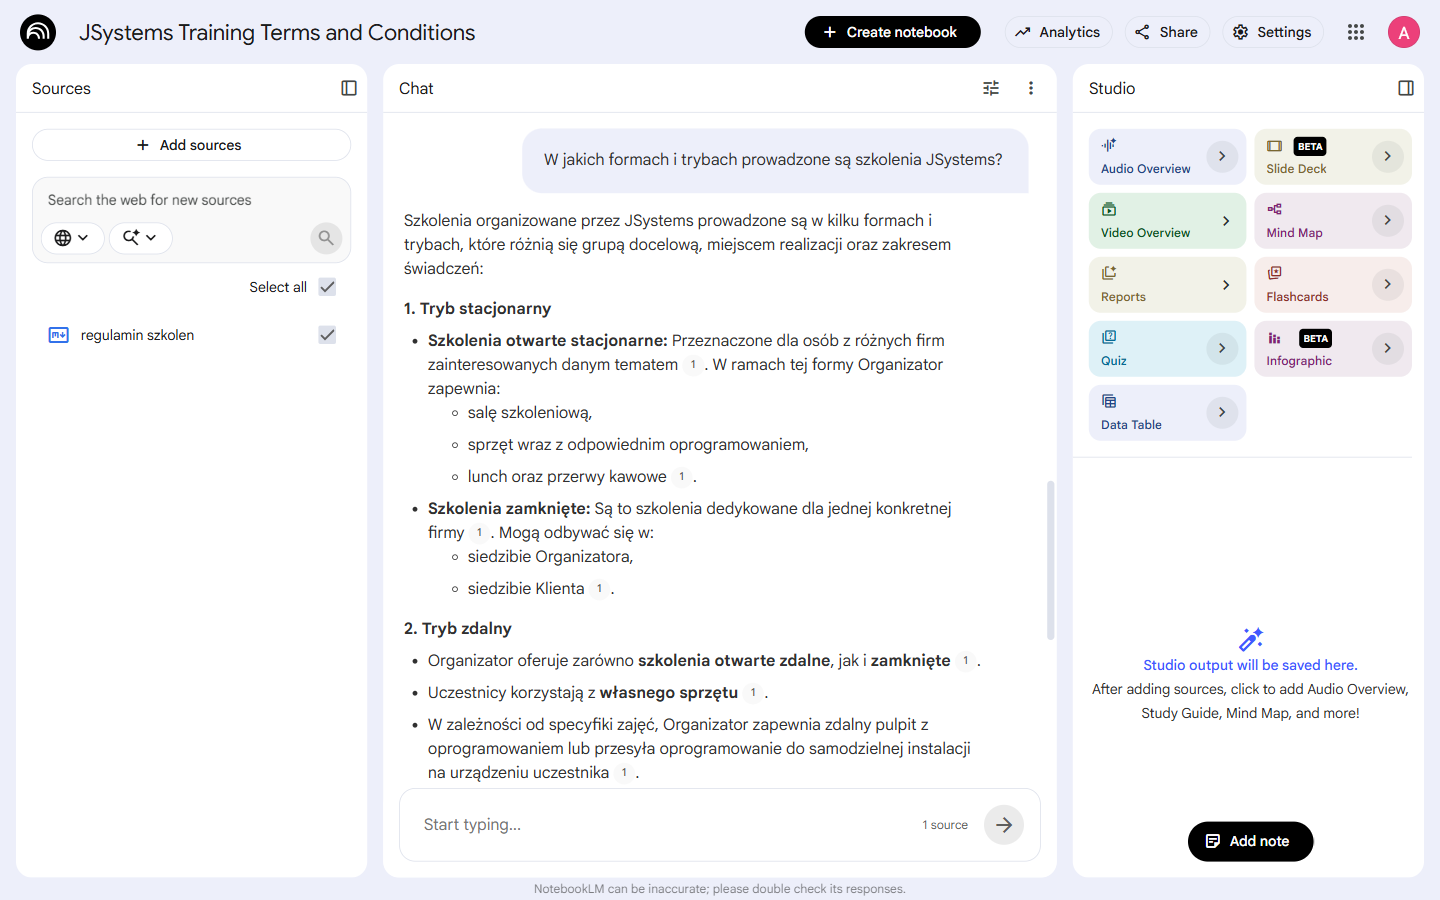Open the web source globe dropdown
The height and width of the screenshot is (900, 1440).
click(72, 238)
